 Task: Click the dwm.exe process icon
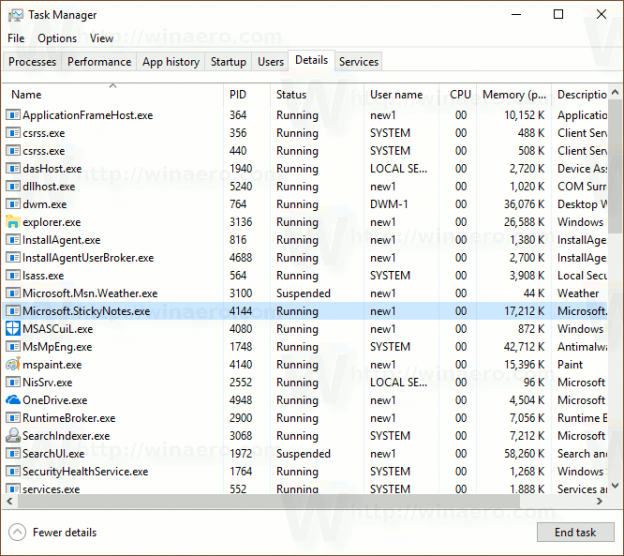pos(13,204)
